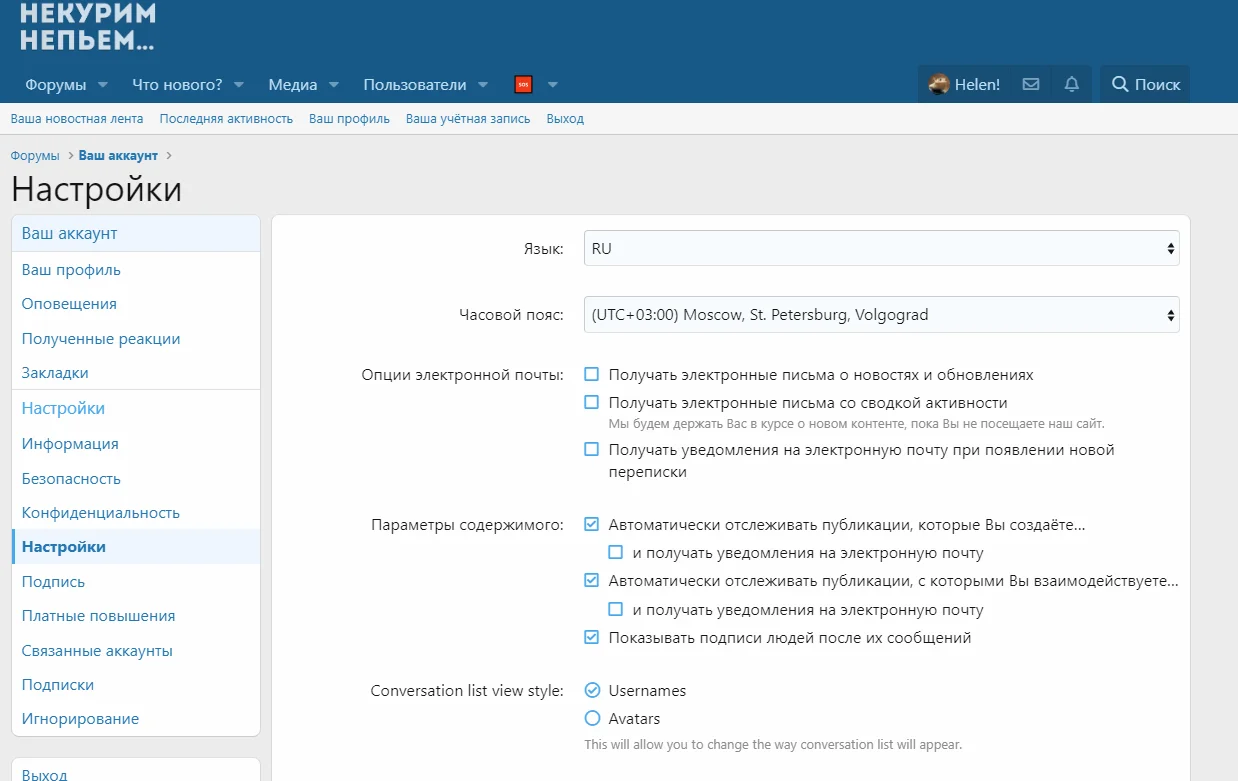The width and height of the screenshot is (1238, 781).
Task: Click the Некурим Непьем site logo
Action: pos(88,27)
